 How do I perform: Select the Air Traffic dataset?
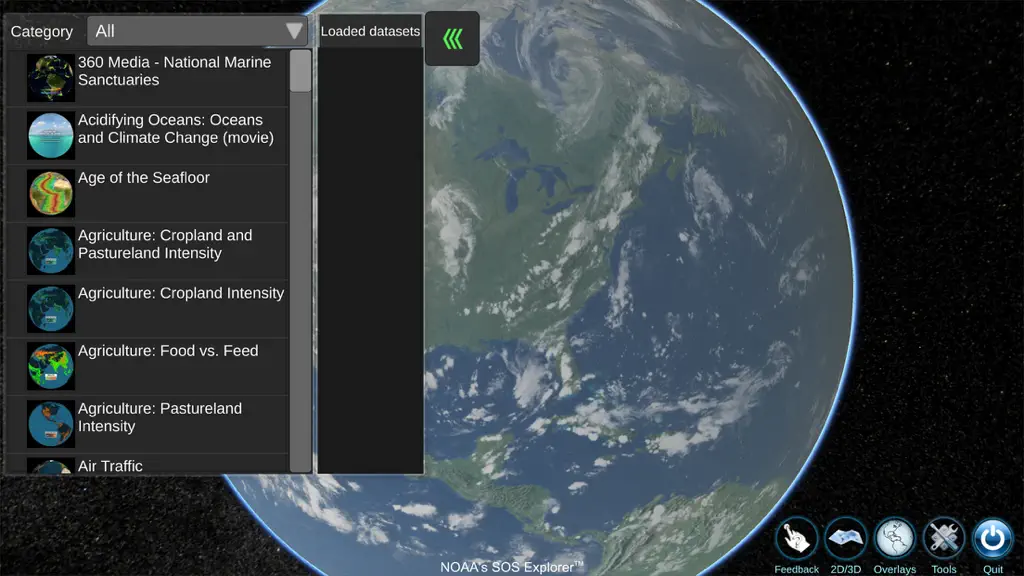(x=148, y=464)
